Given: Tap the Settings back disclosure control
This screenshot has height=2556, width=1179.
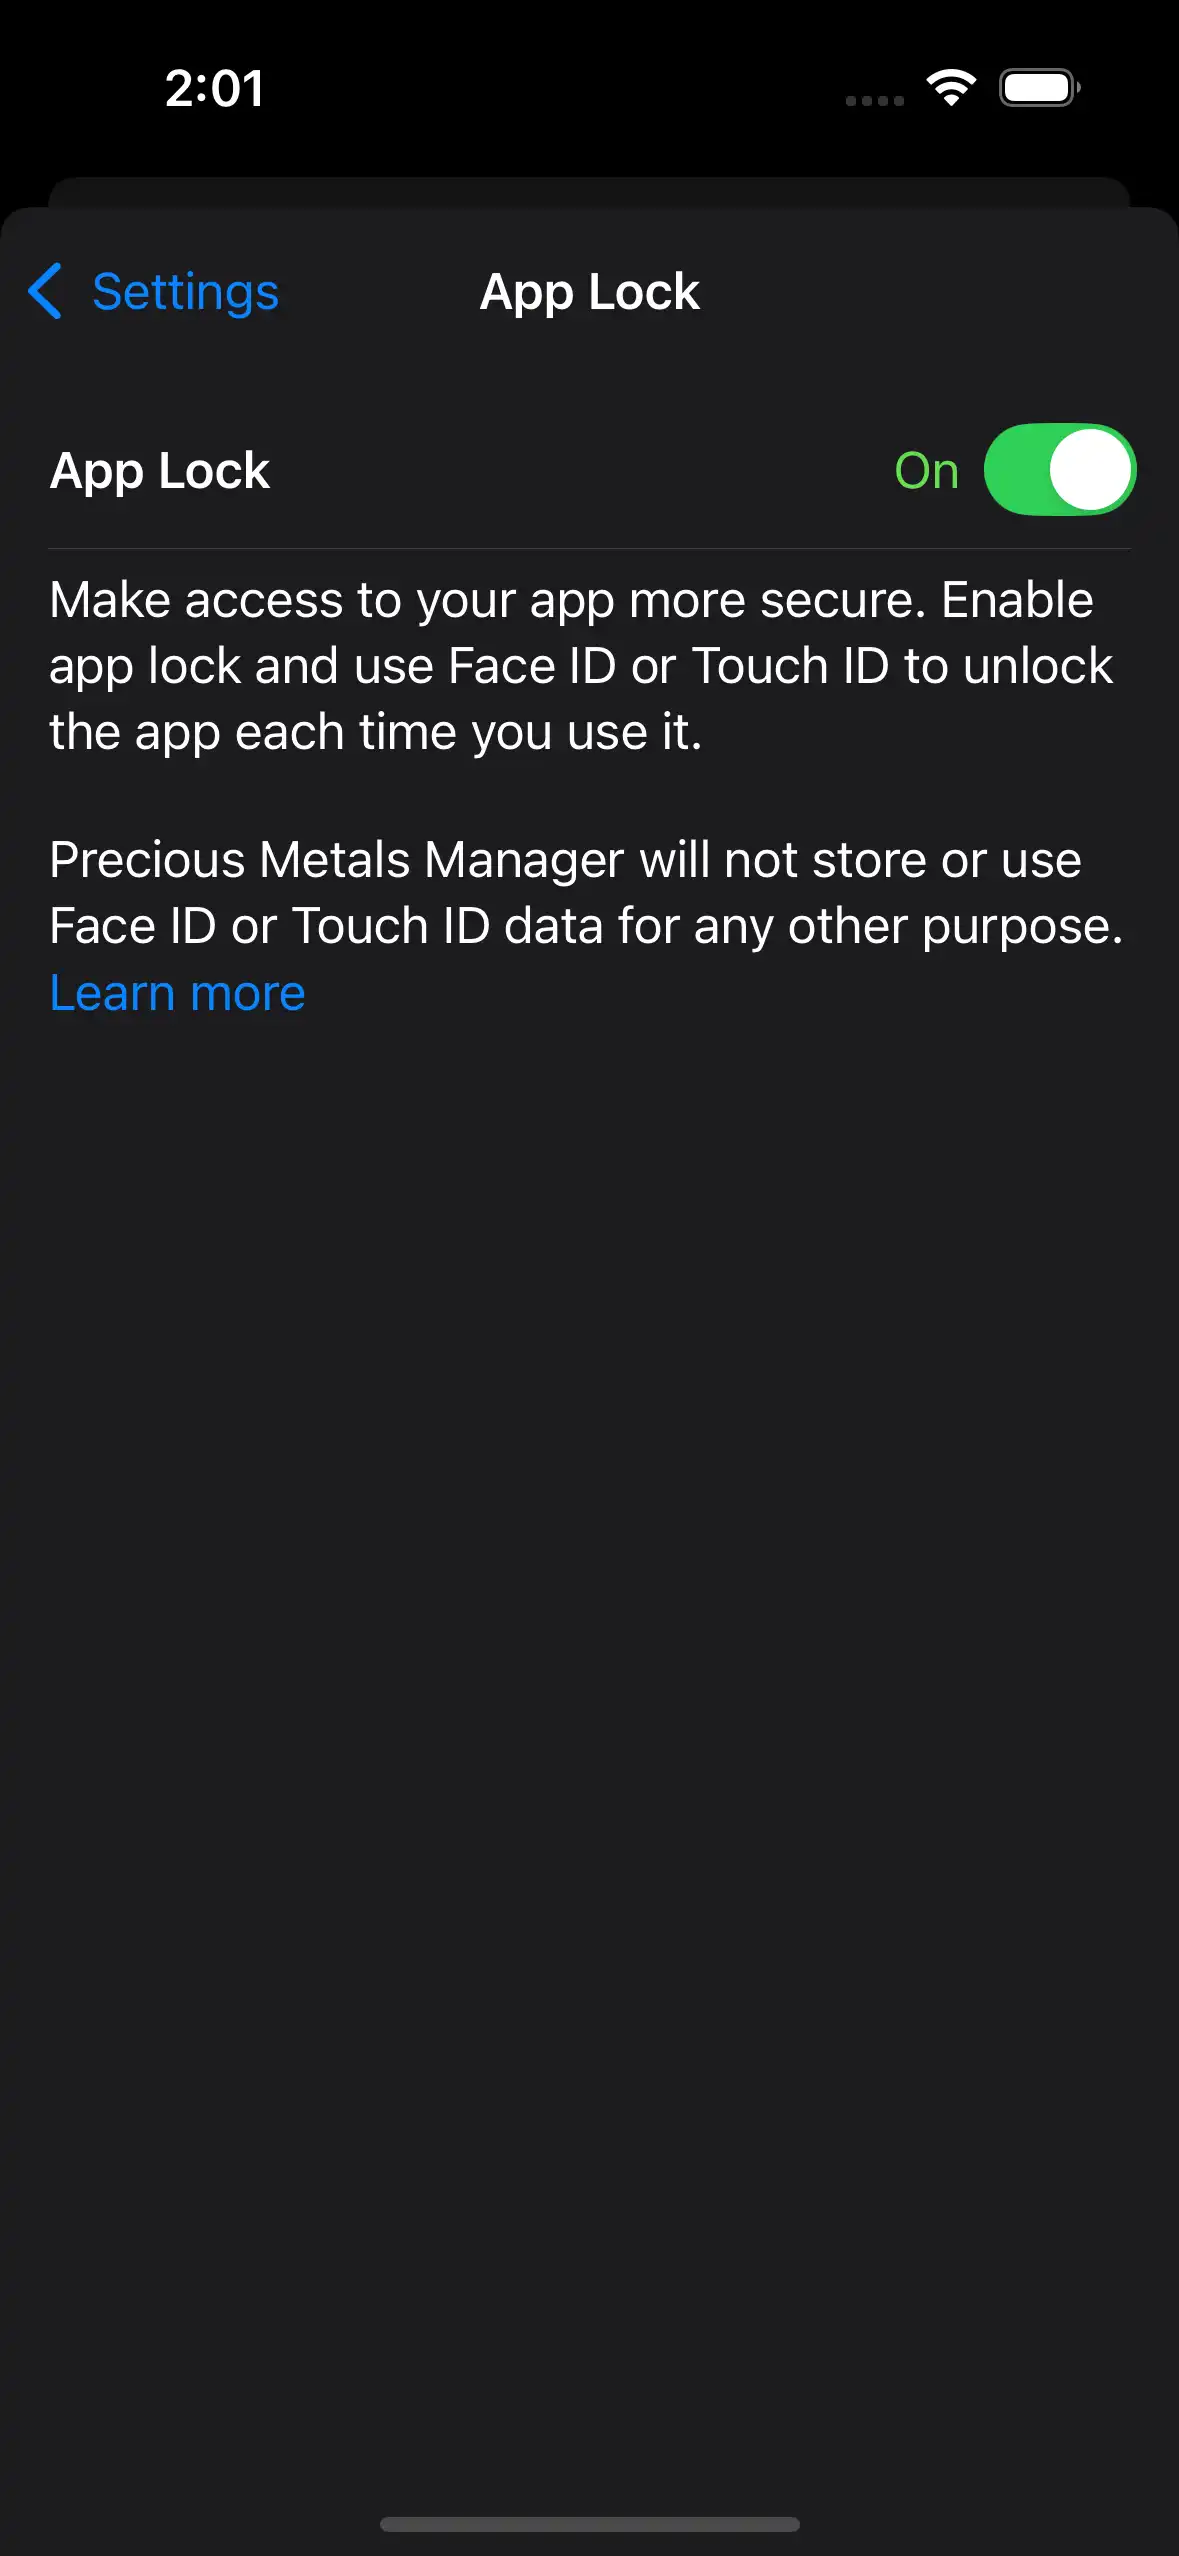Looking at the screenshot, I should [x=150, y=292].
